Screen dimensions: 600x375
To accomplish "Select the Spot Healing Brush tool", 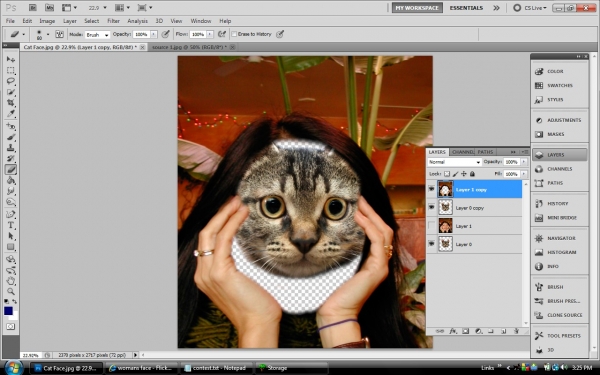I will click(x=11, y=126).
